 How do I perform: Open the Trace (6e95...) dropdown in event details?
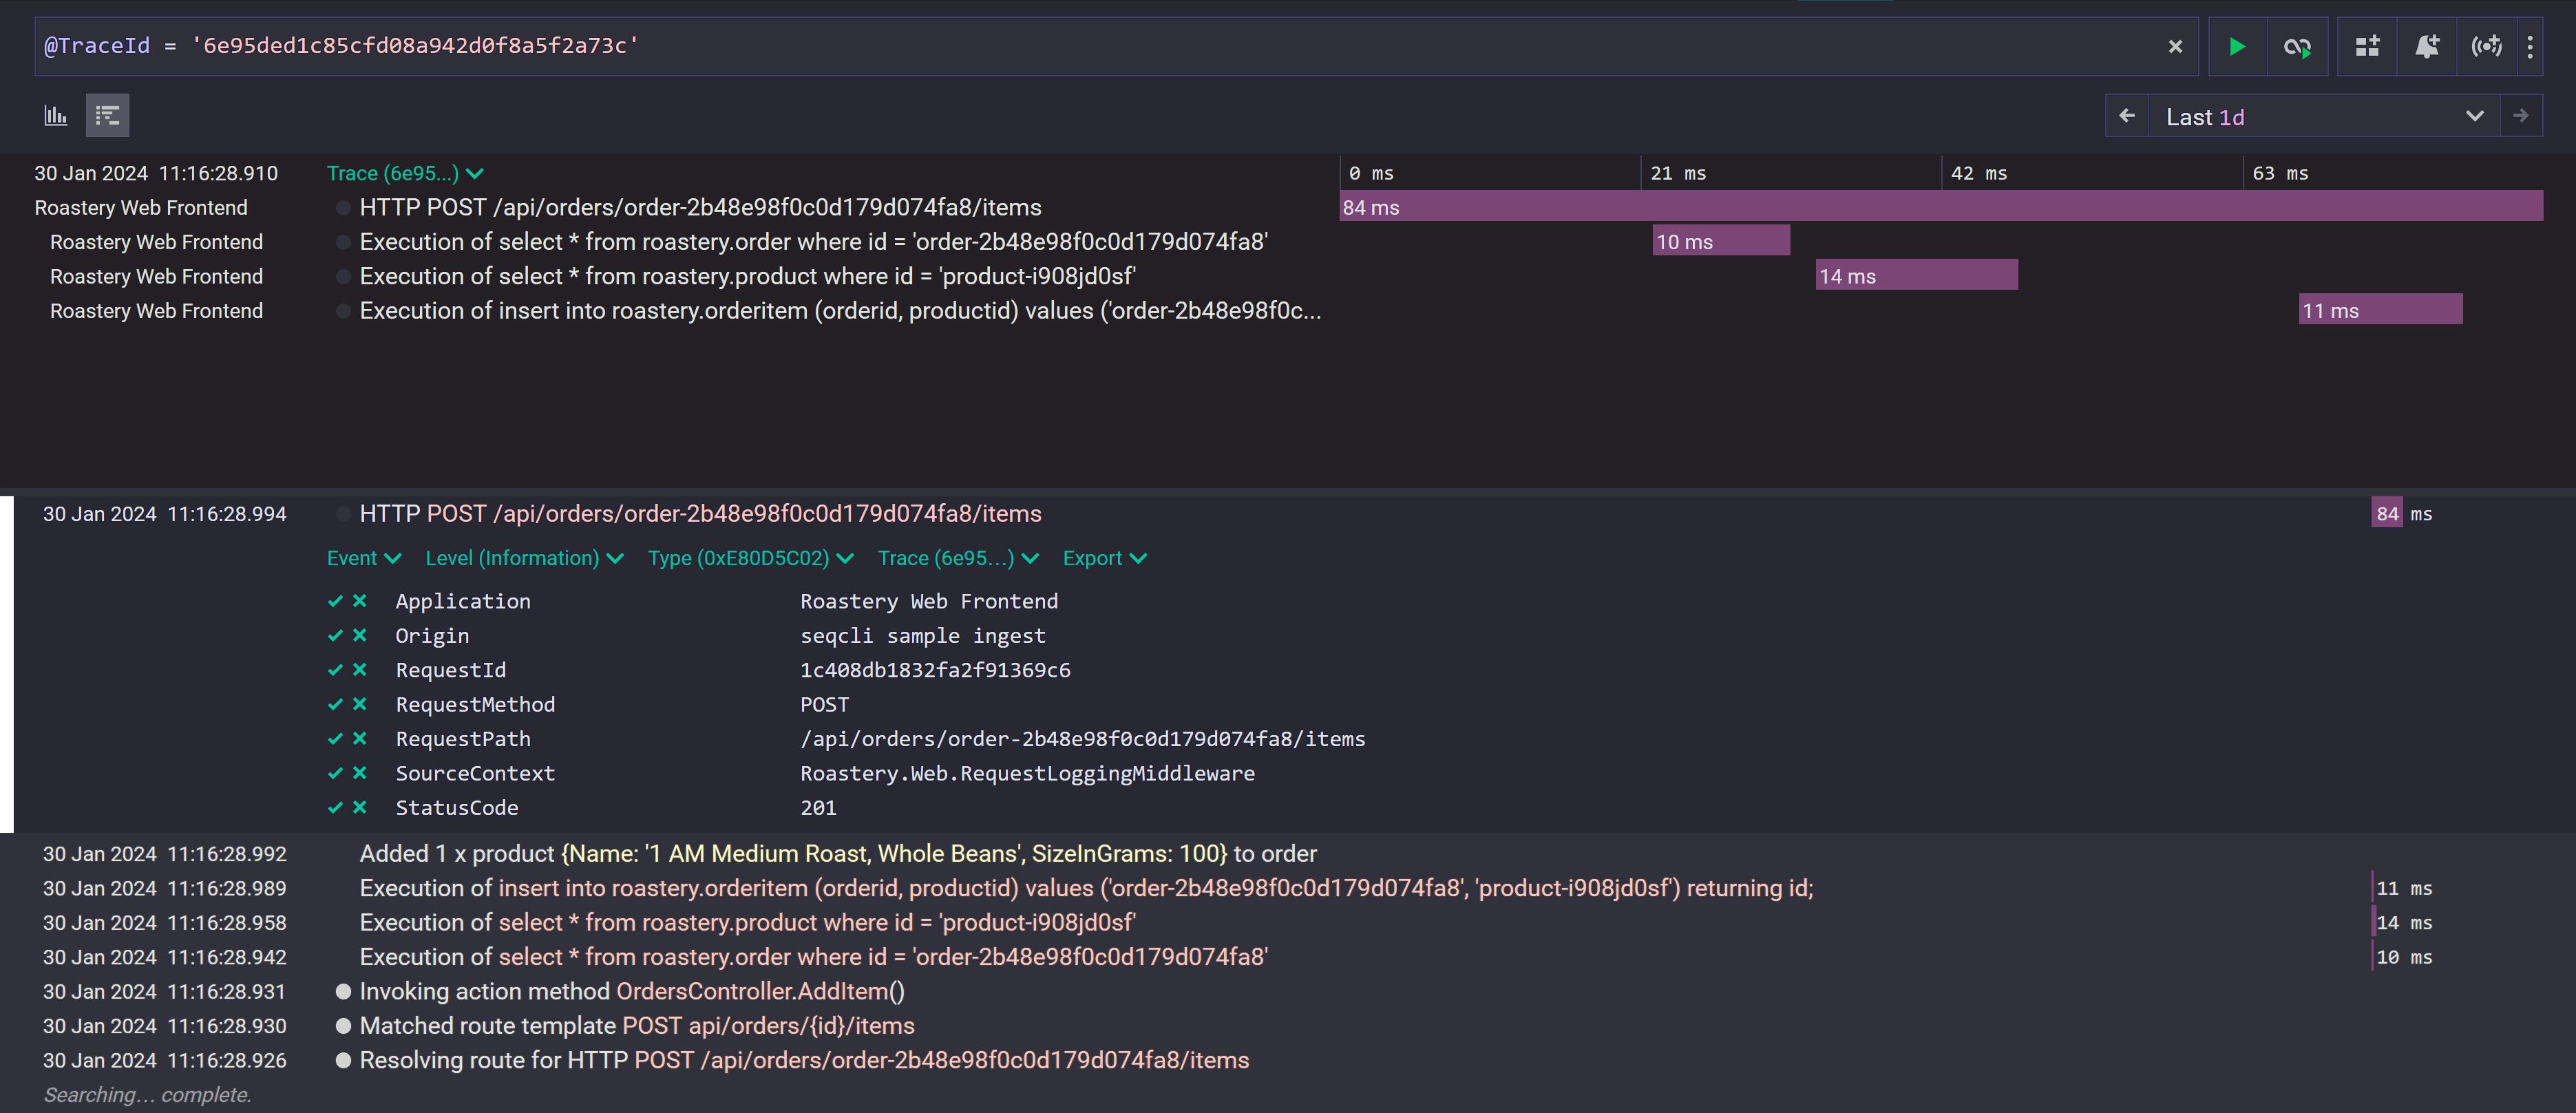[958, 558]
